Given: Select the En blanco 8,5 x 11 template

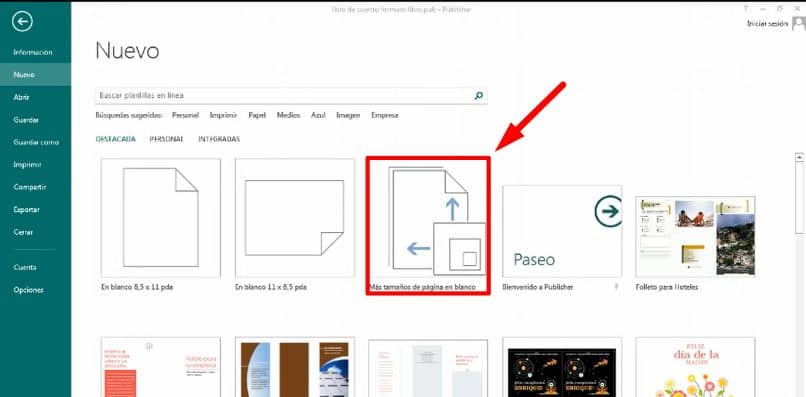Looking at the screenshot, I should [161, 218].
